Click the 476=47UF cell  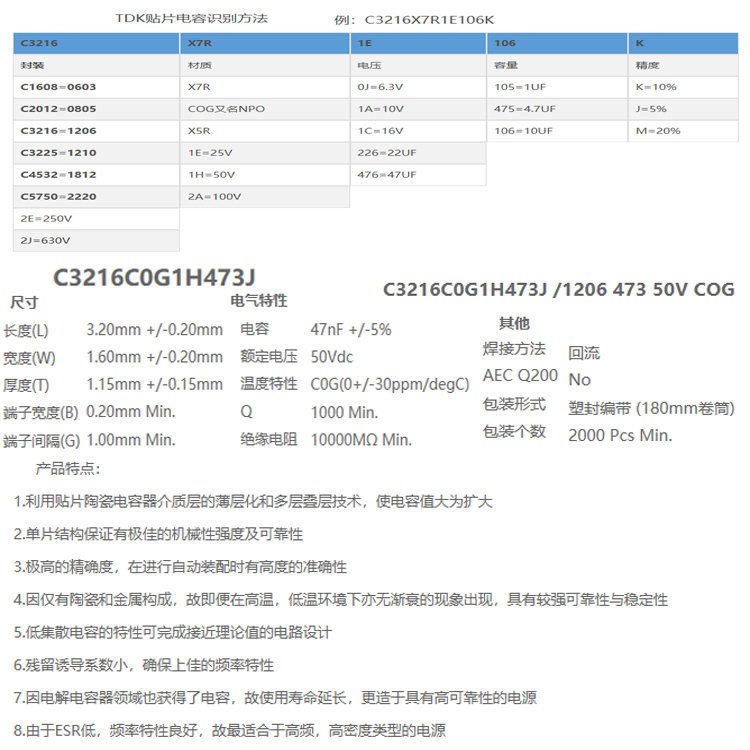click(419, 175)
